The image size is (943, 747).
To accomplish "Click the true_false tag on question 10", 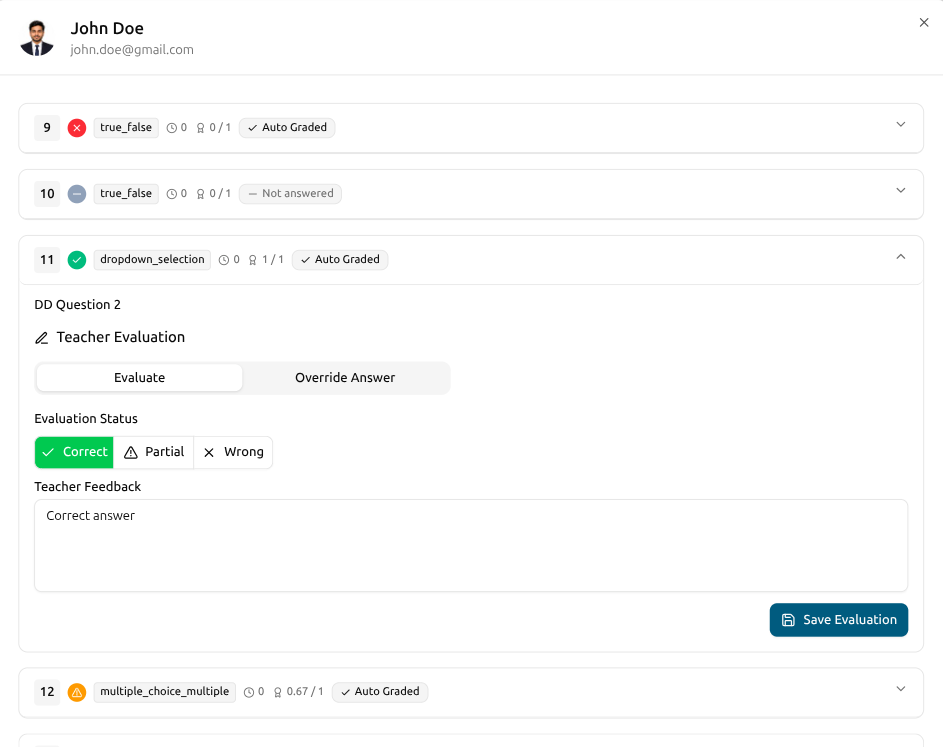I will pos(126,194).
